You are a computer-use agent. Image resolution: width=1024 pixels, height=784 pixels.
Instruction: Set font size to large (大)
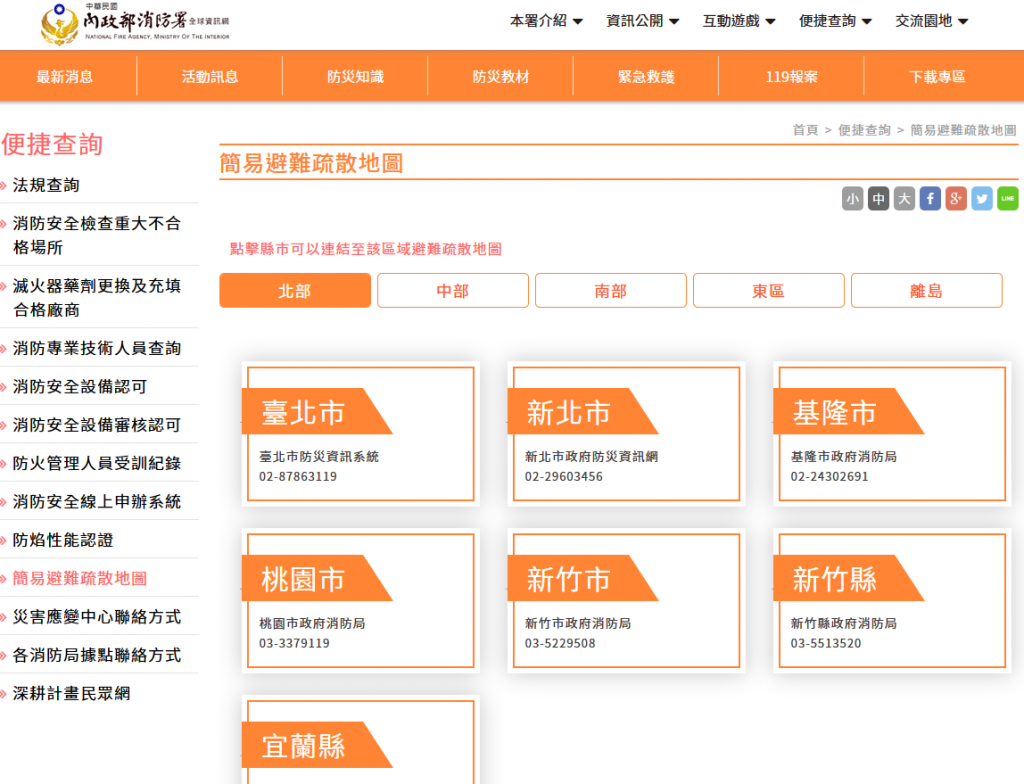(904, 199)
